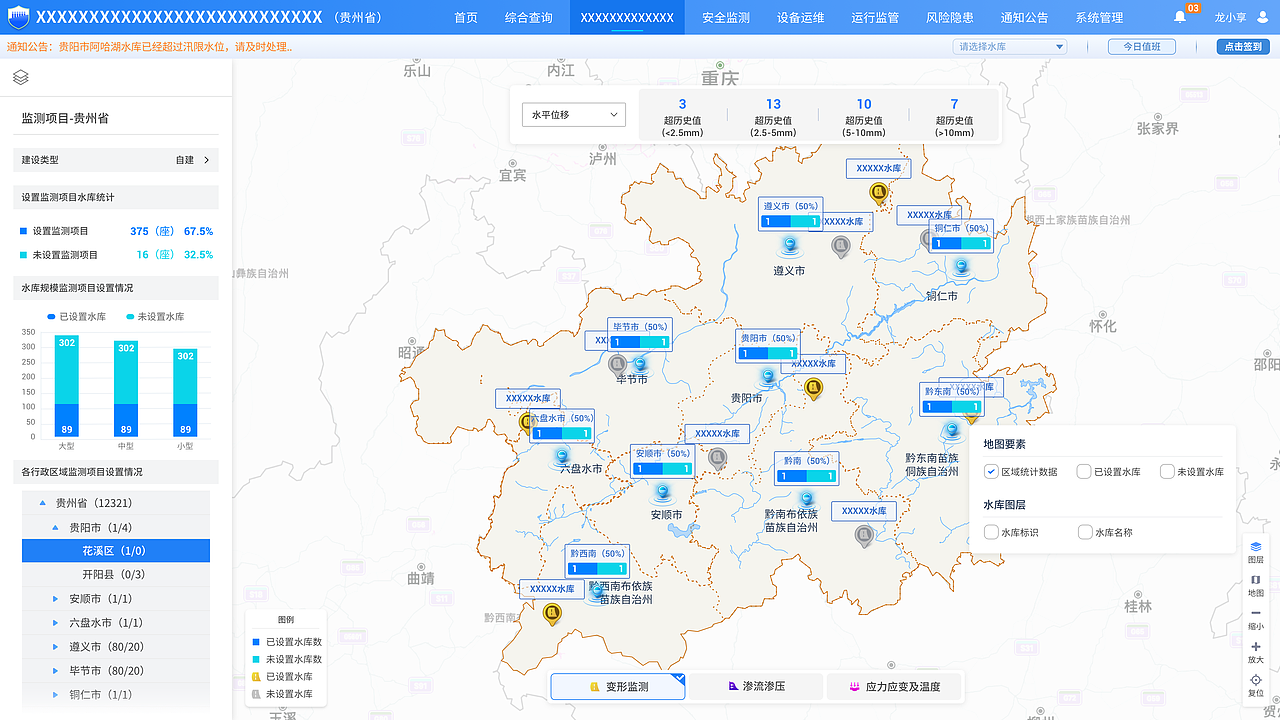Collapse the 贵阳市 tree node
This screenshot has height=720, width=1280.
point(56,527)
